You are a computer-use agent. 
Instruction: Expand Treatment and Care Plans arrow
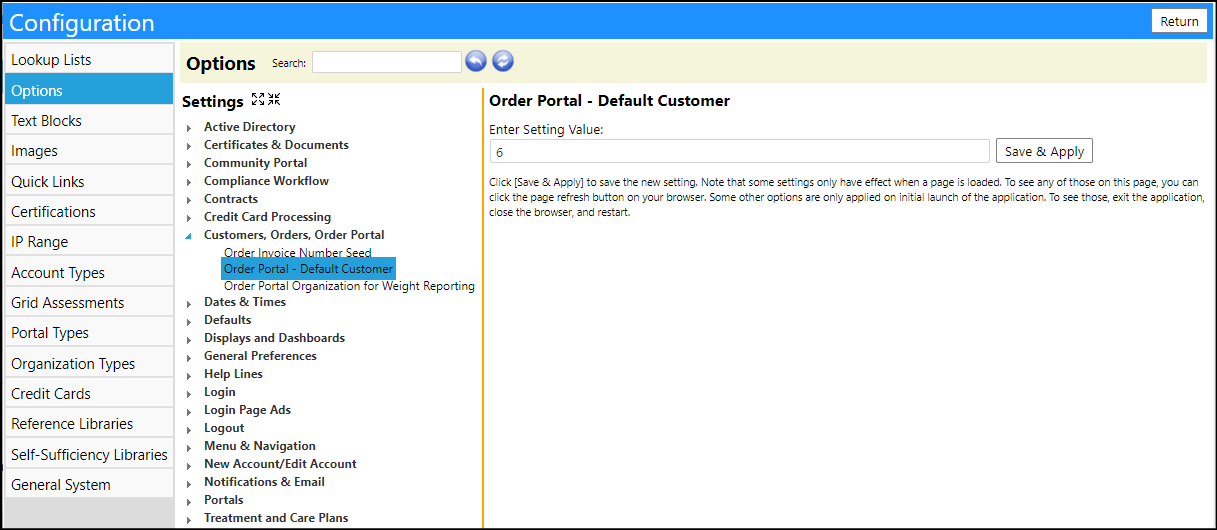[189, 519]
